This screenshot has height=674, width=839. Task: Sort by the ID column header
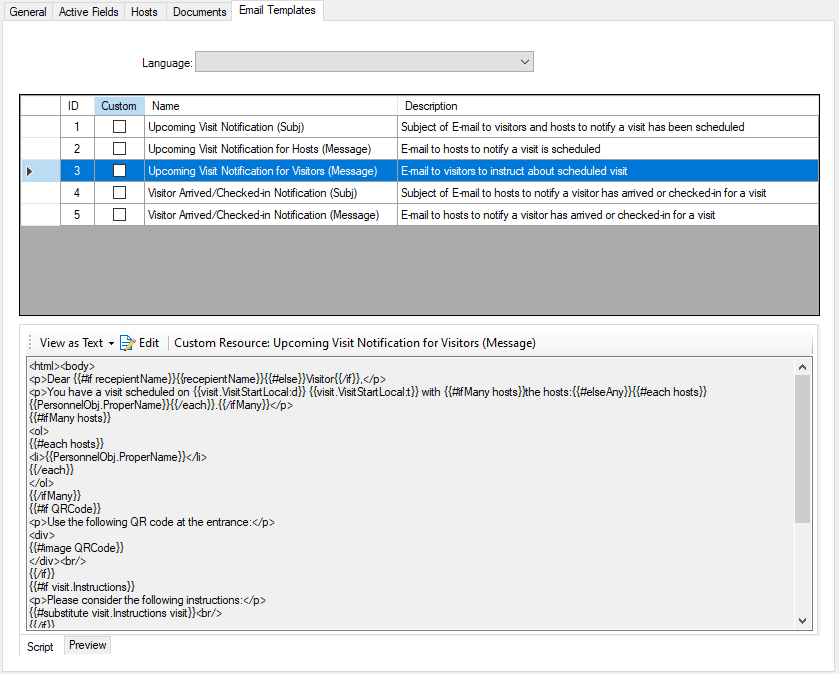tap(77, 106)
